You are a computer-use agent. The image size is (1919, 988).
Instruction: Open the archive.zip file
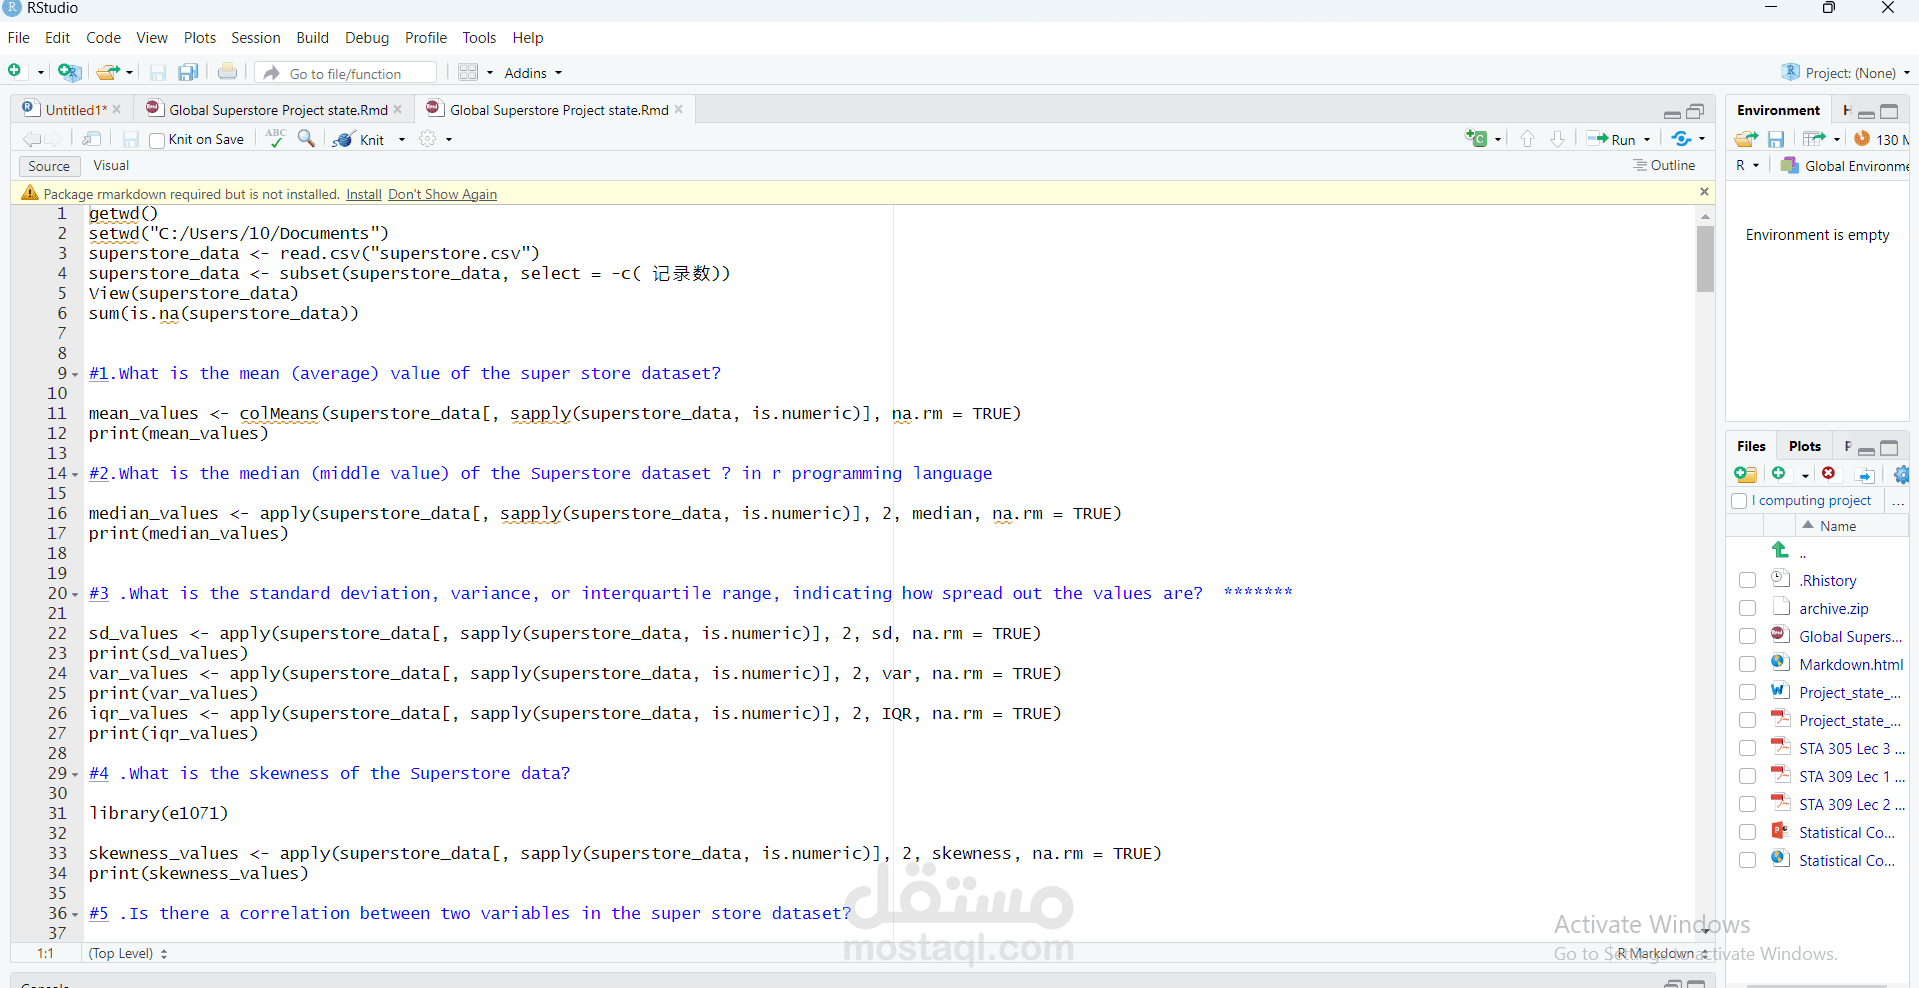(x=1833, y=609)
